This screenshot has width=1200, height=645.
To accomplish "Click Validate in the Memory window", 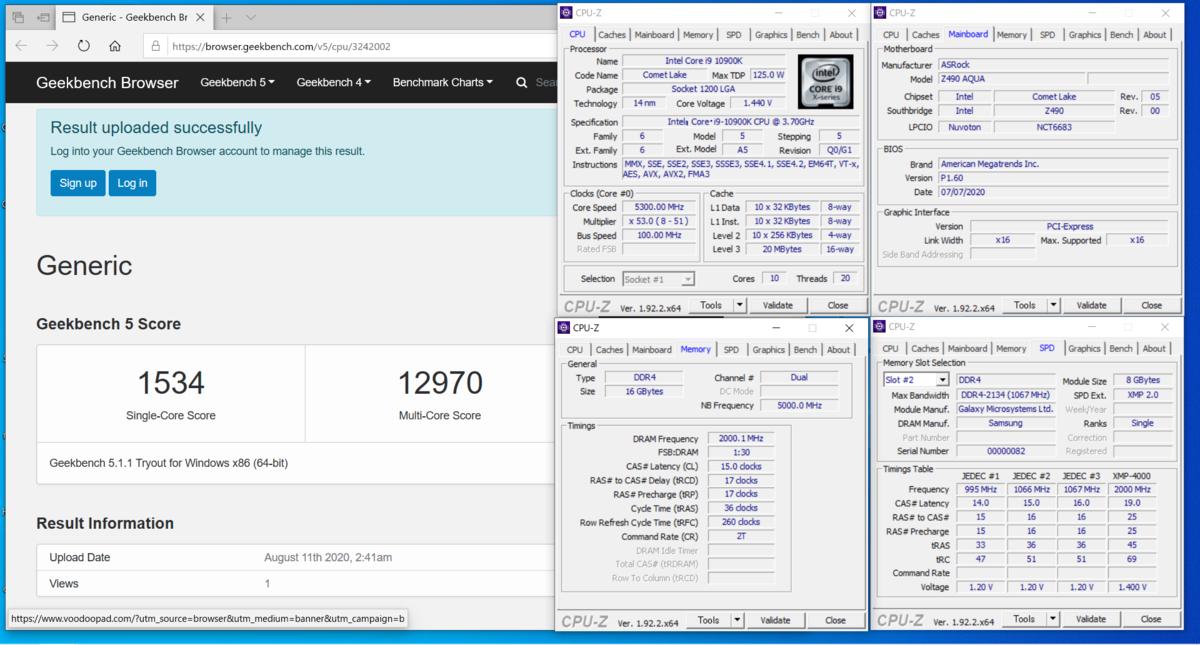I will click(x=775, y=621).
